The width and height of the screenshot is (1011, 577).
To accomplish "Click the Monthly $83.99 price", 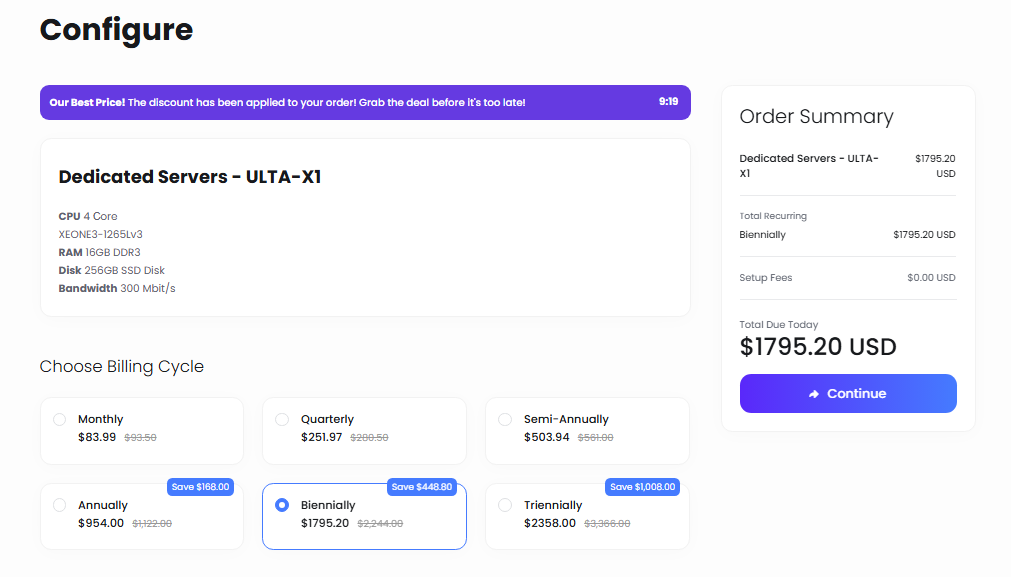I will [x=97, y=437].
